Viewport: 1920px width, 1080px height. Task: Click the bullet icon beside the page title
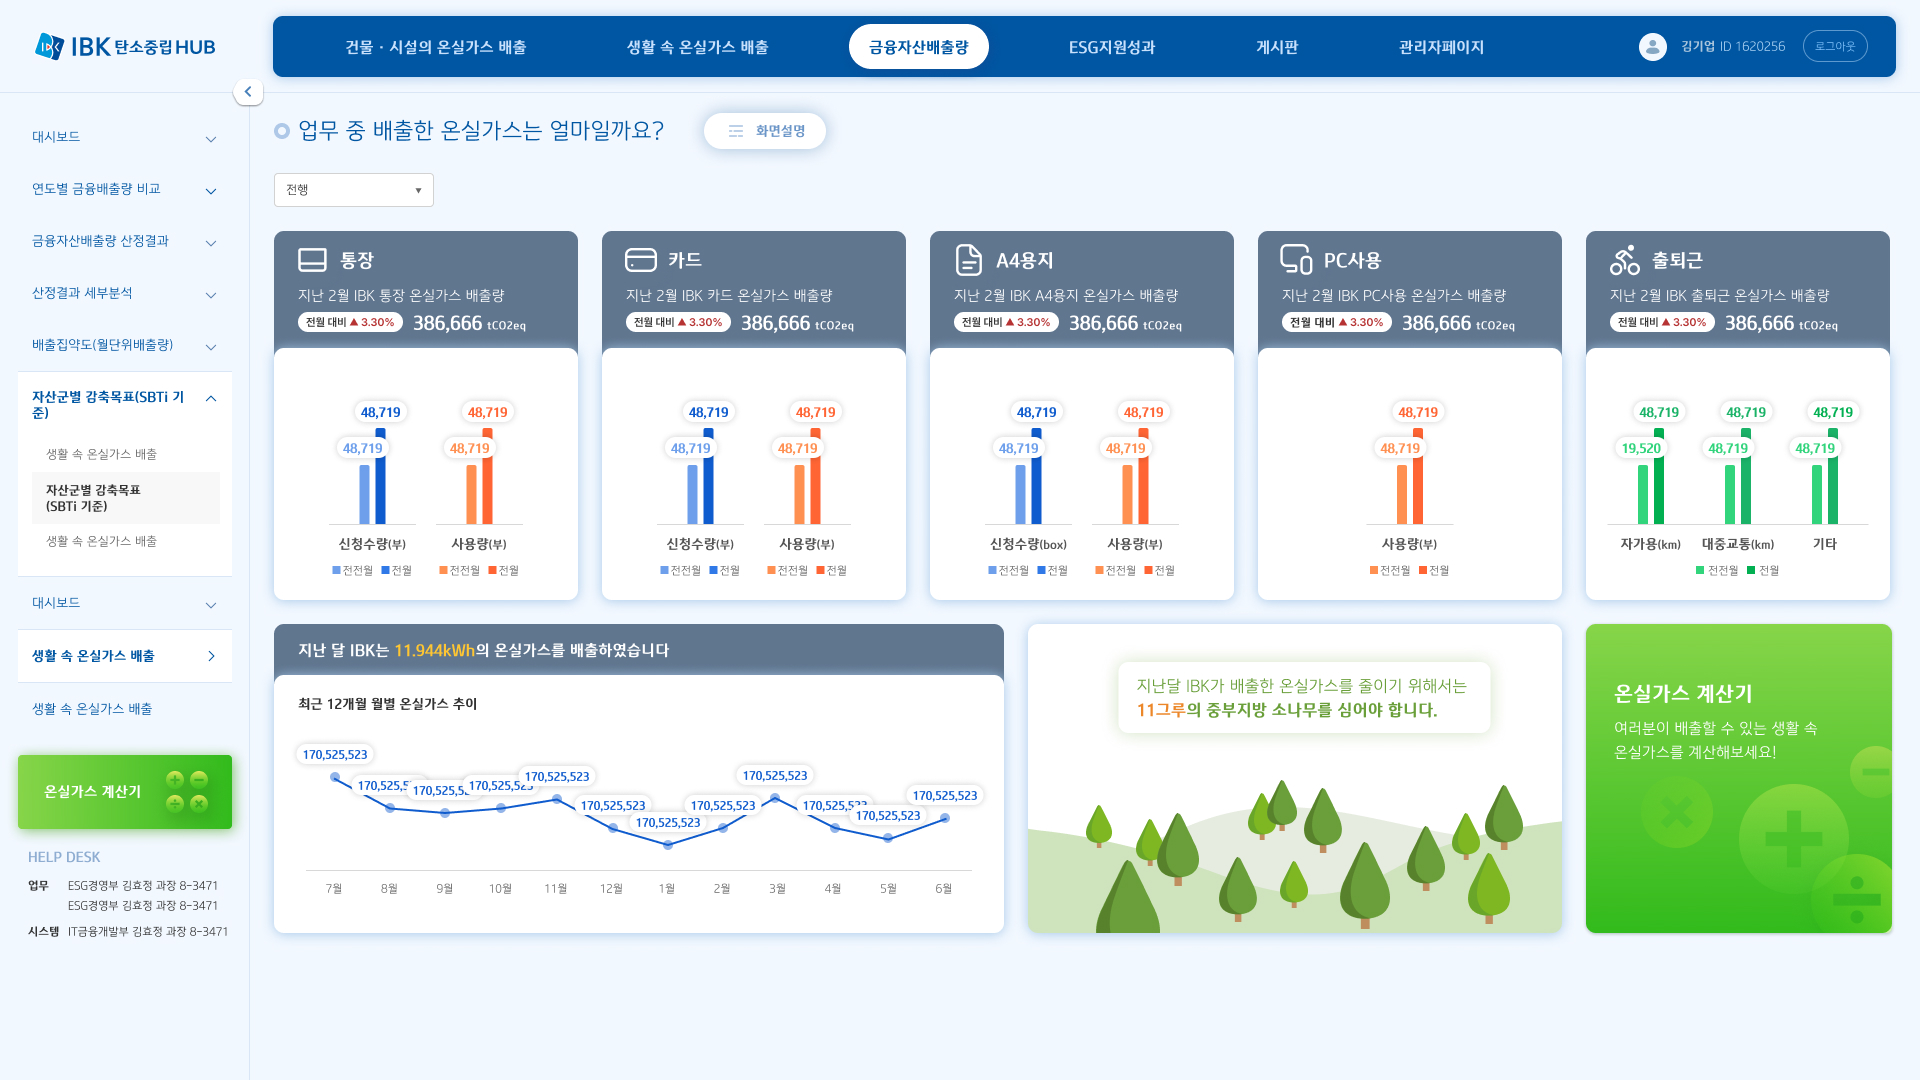click(x=282, y=131)
